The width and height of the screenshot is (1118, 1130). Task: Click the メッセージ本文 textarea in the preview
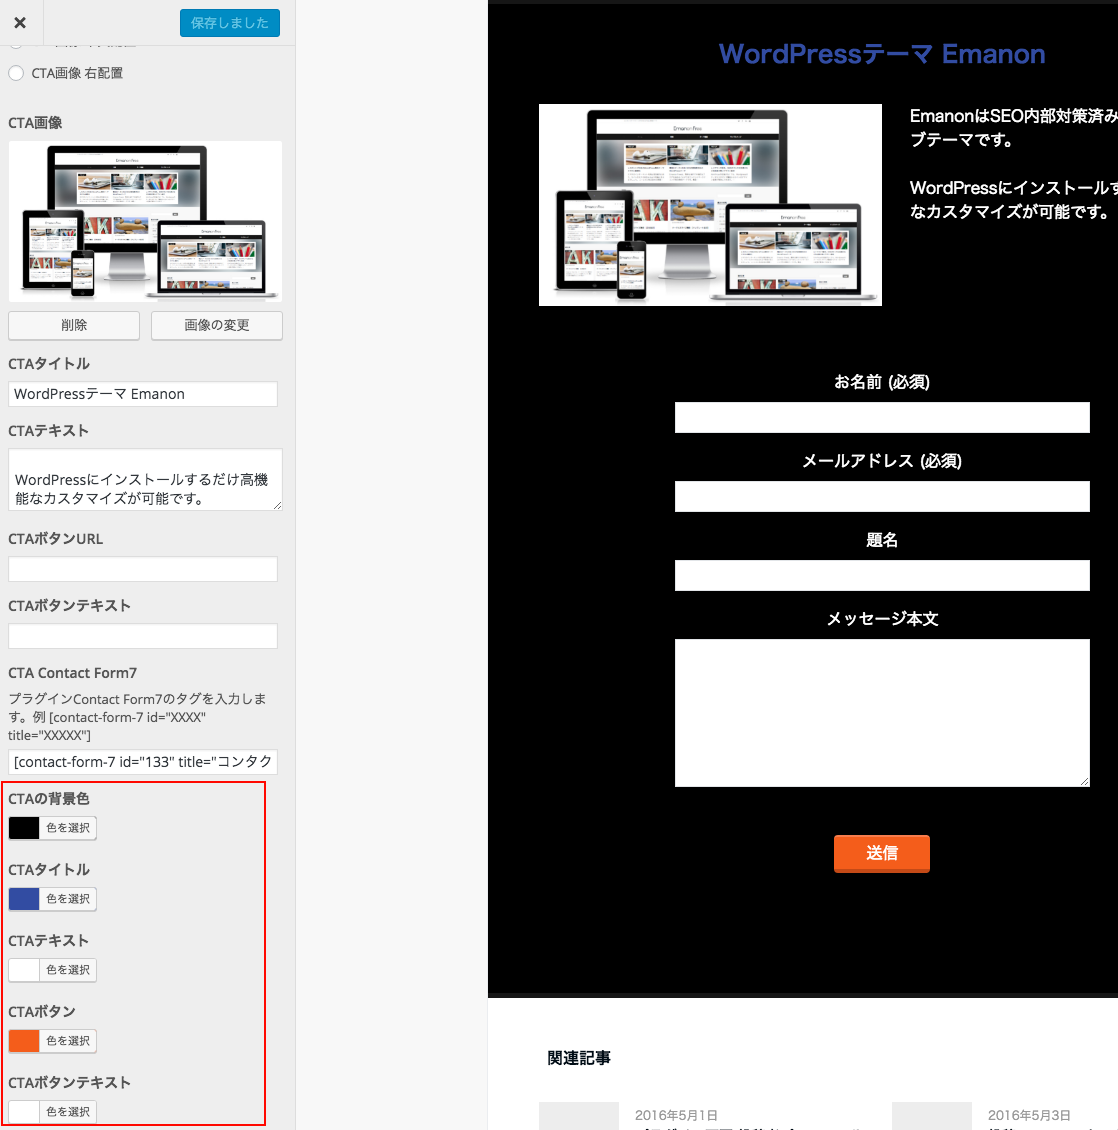[x=882, y=713]
